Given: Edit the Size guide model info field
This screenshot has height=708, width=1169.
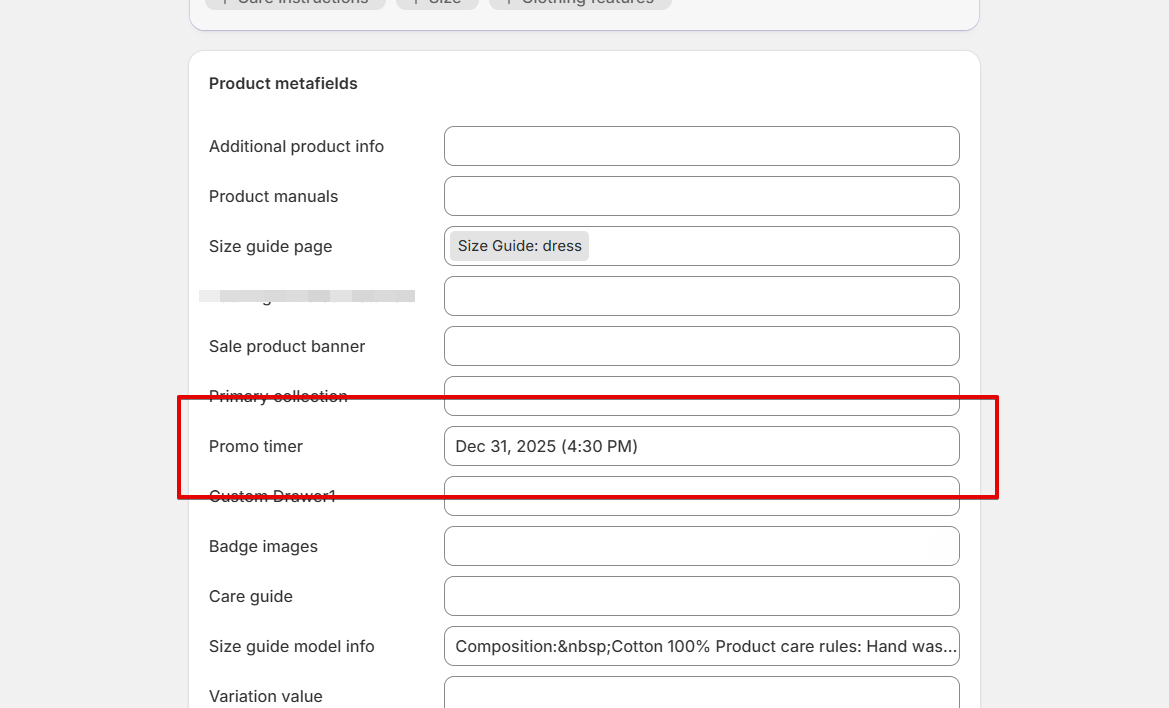Looking at the screenshot, I should 702,645.
